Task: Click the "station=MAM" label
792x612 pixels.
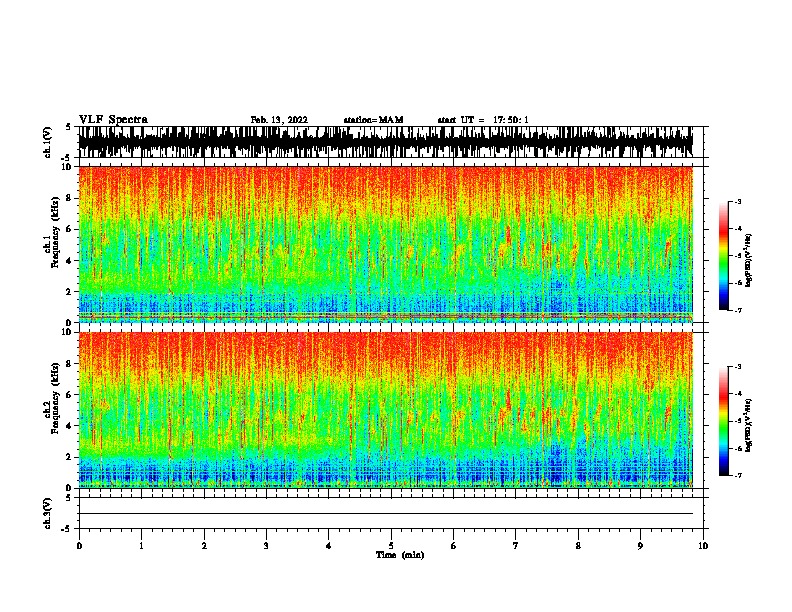Action: [x=373, y=120]
